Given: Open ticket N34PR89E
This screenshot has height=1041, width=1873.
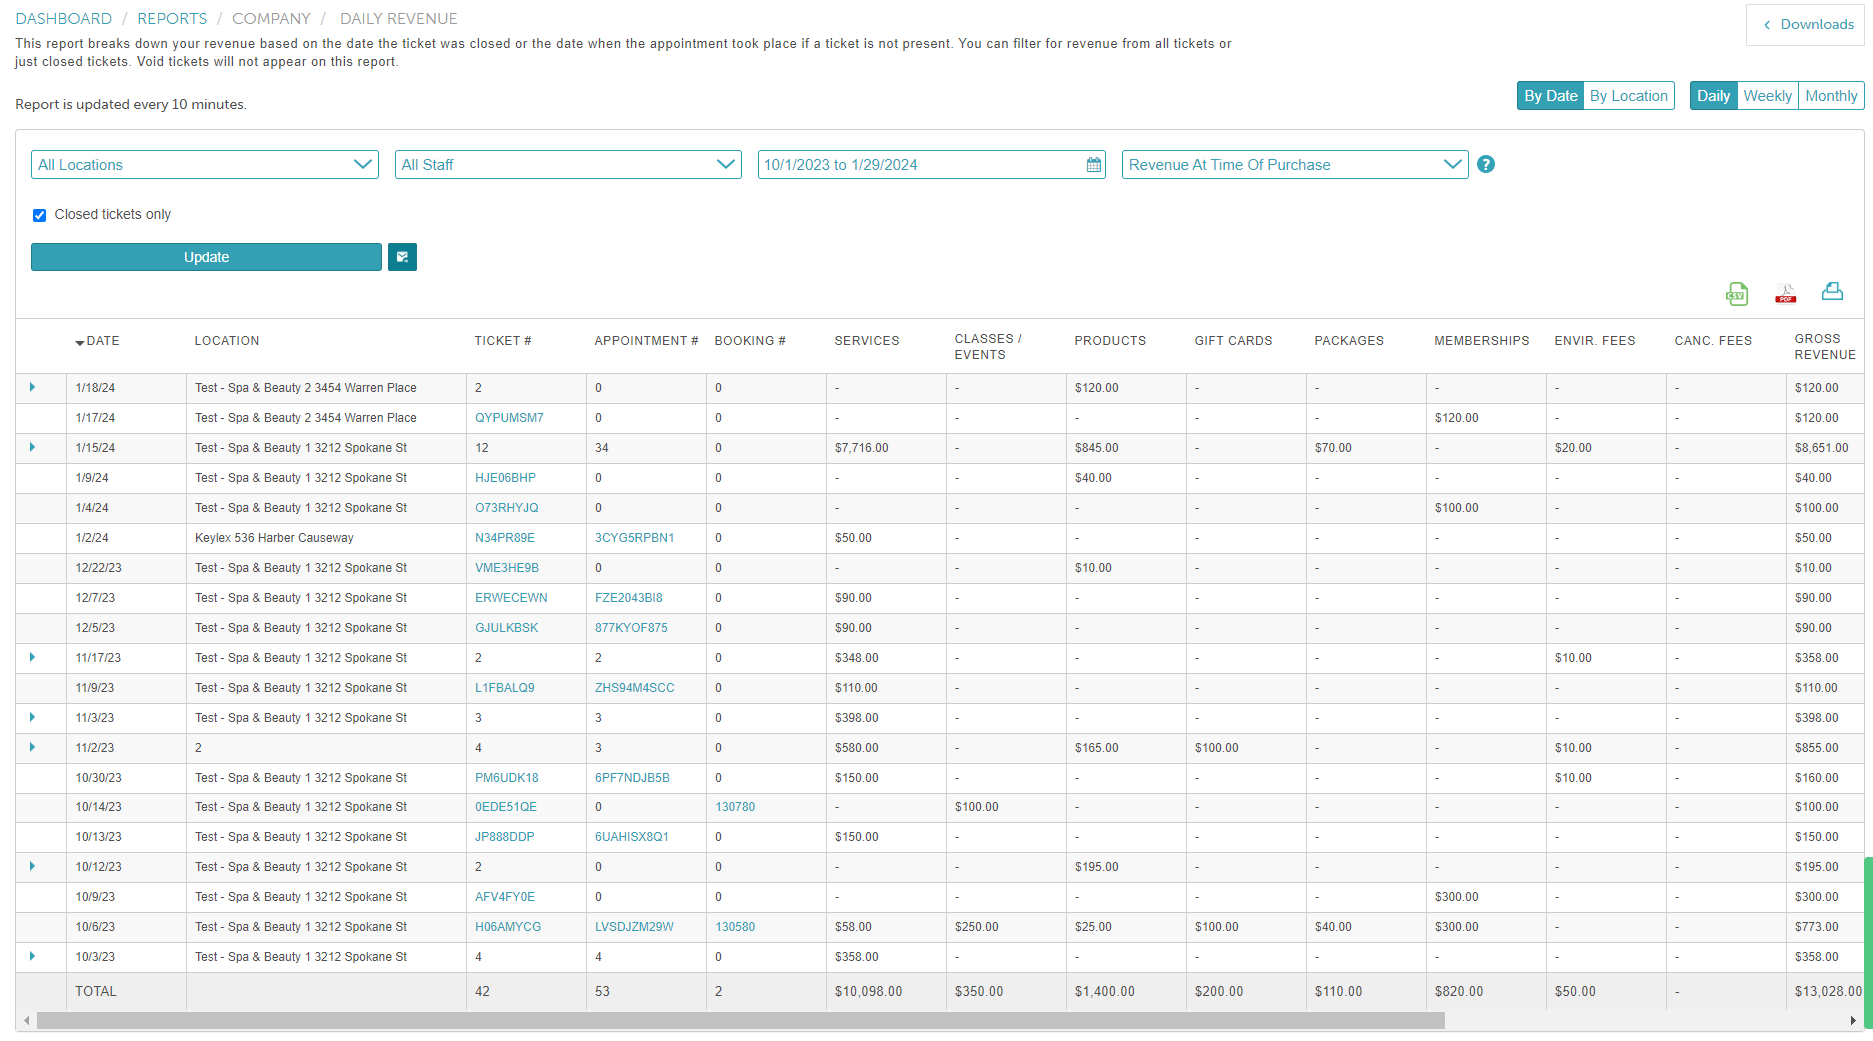Looking at the screenshot, I should [x=505, y=538].
